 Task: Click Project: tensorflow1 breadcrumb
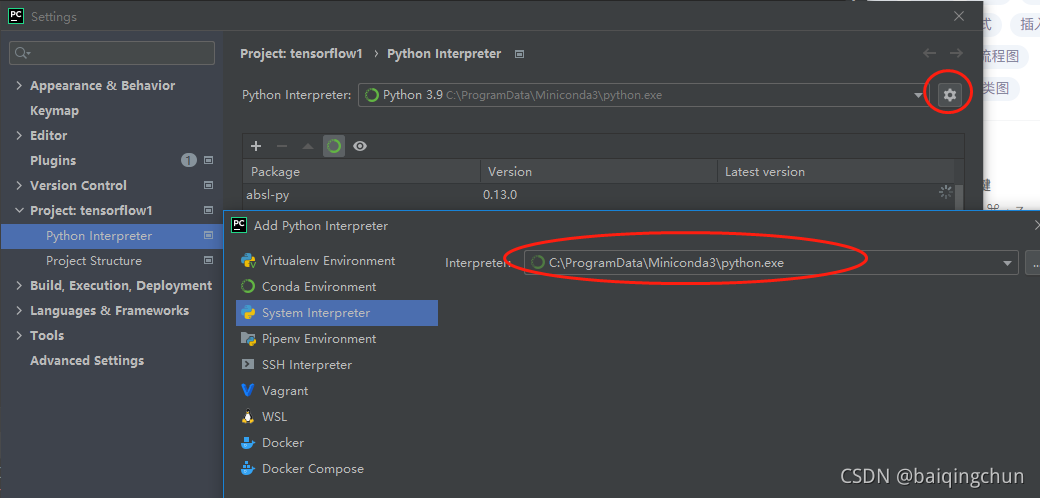(301, 54)
